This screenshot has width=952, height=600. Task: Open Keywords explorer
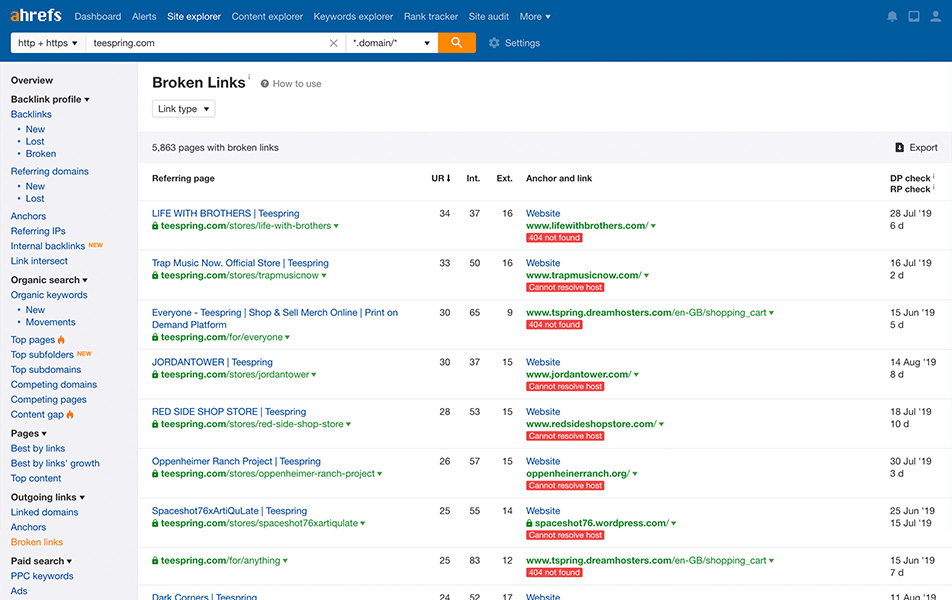pos(353,16)
